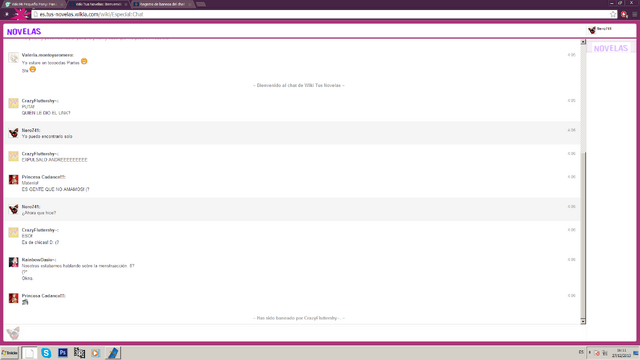Select the text 'ES GENTE QUE NO AMAMOS! (?'
Viewport: 640px width, 360px height.
point(56,189)
